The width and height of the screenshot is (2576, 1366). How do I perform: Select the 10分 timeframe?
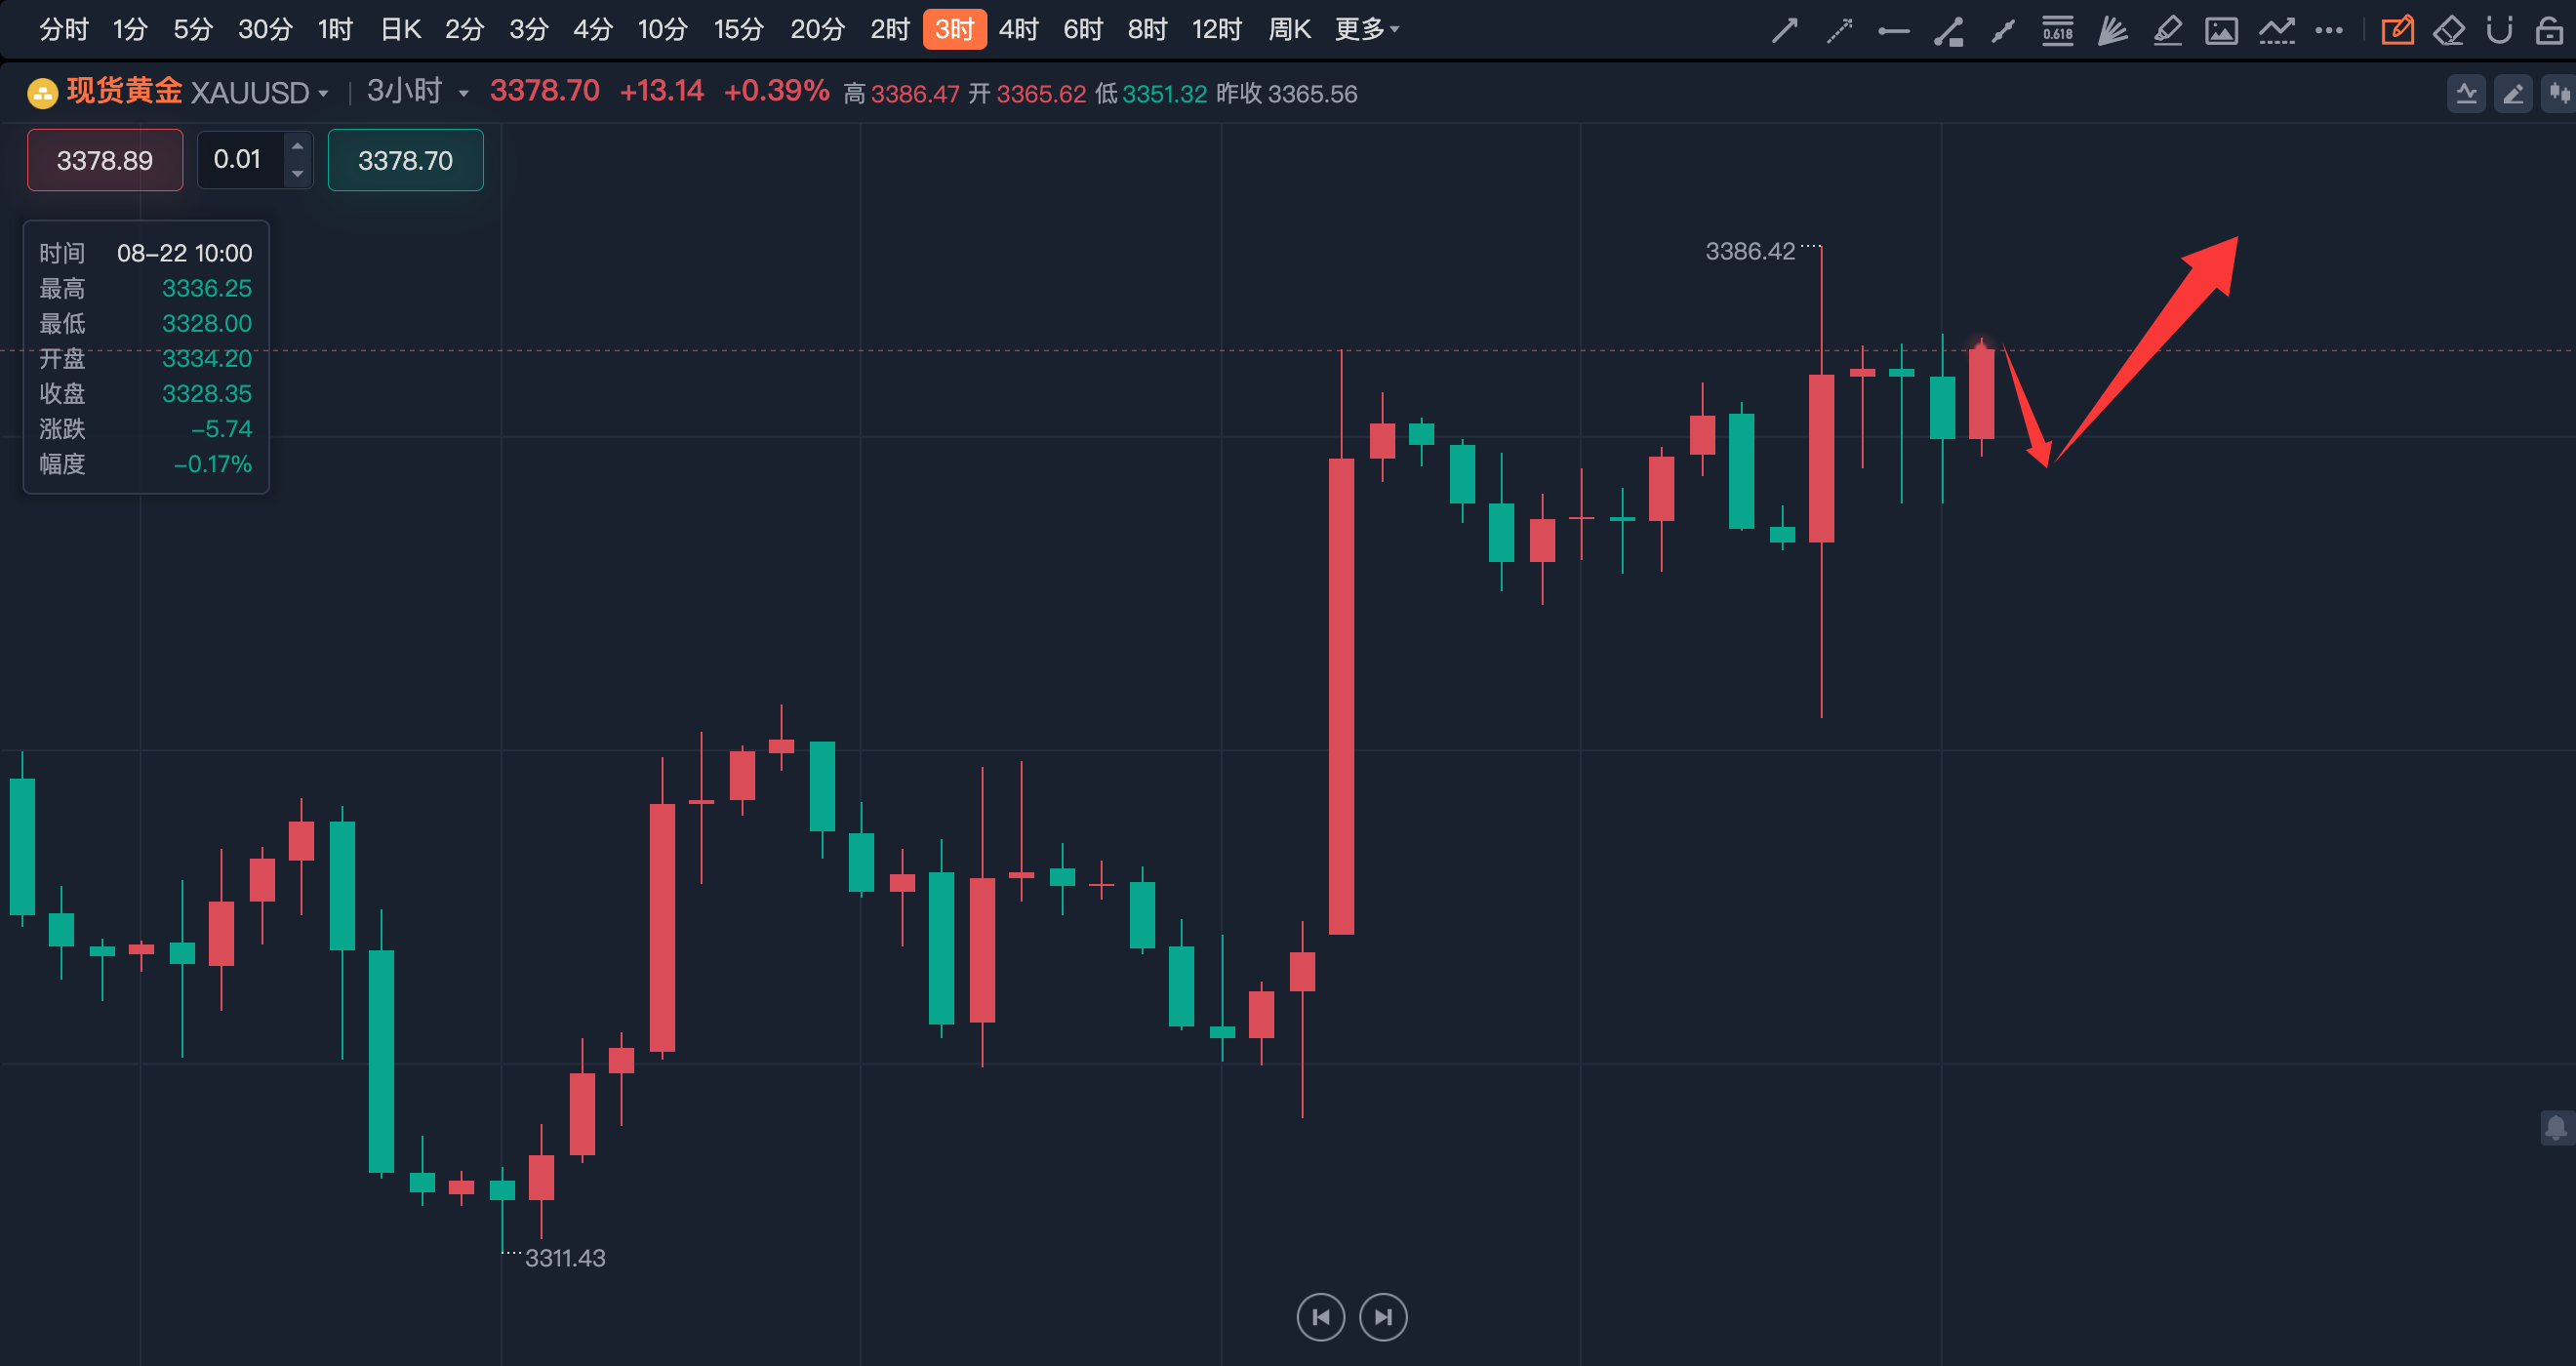[x=663, y=30]
